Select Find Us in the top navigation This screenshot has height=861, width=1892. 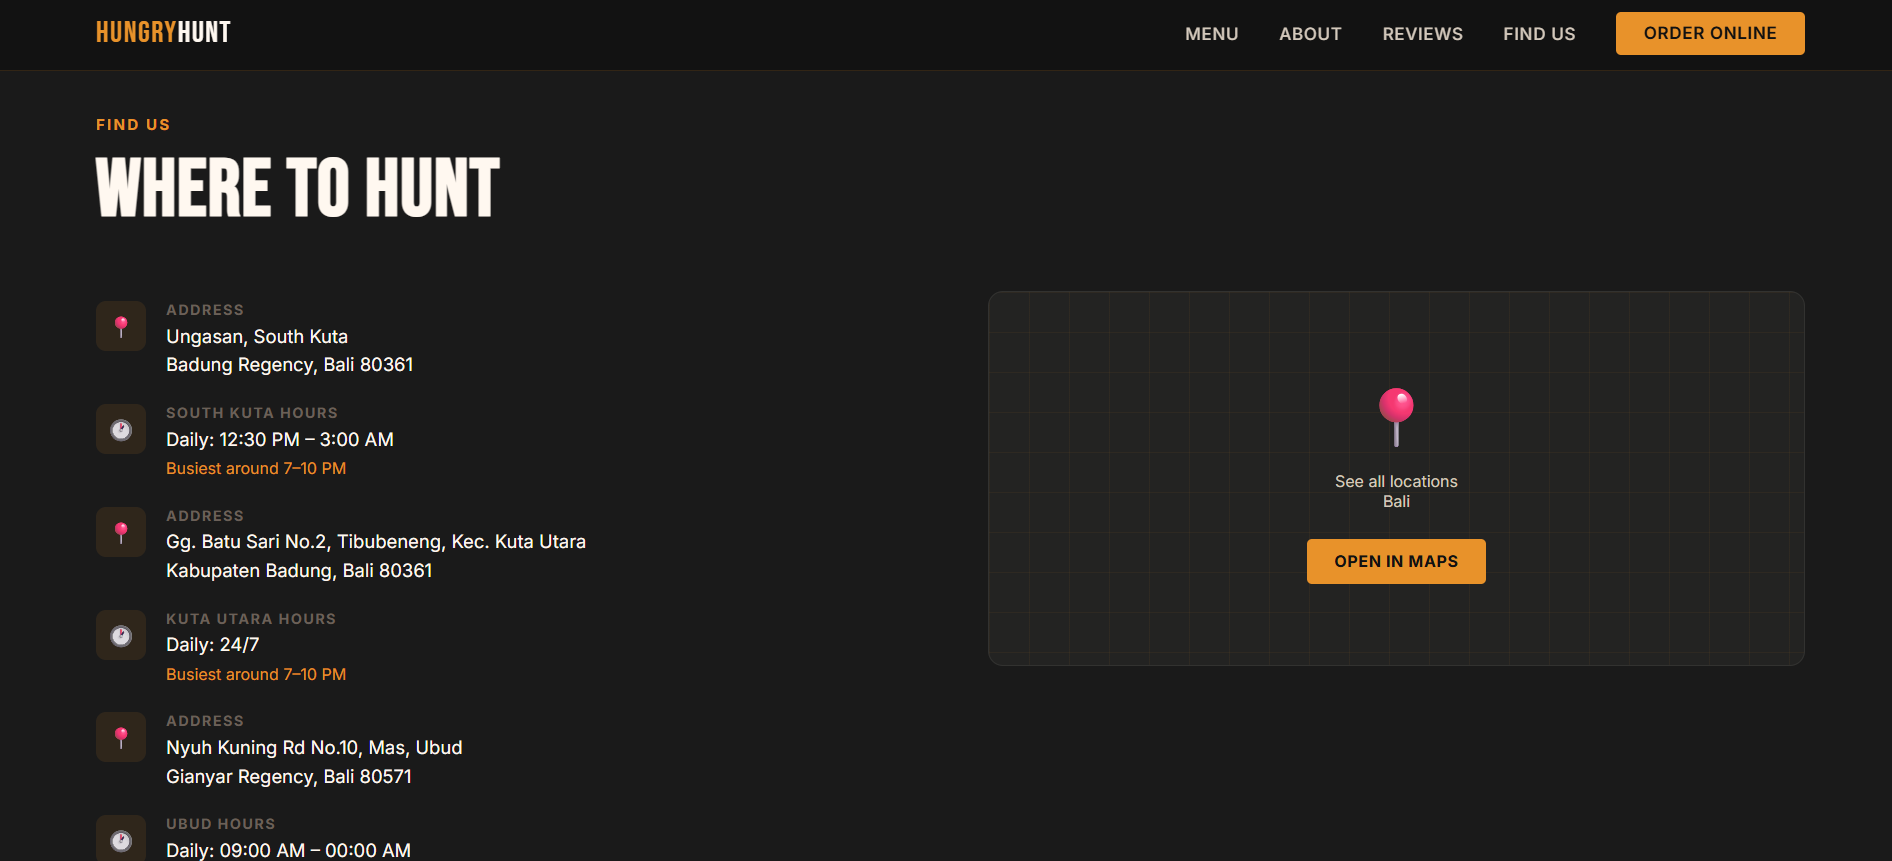[x=1539, y=34]
